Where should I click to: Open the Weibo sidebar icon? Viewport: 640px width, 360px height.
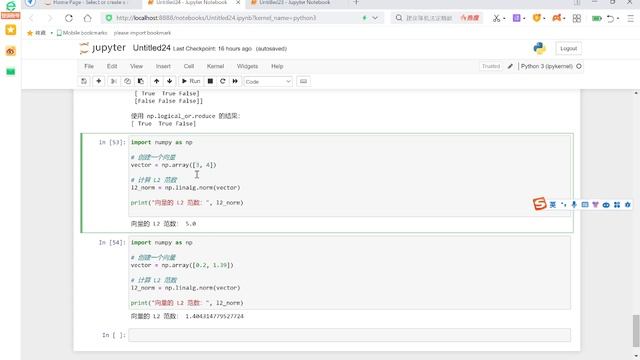(x=11, y=51)
